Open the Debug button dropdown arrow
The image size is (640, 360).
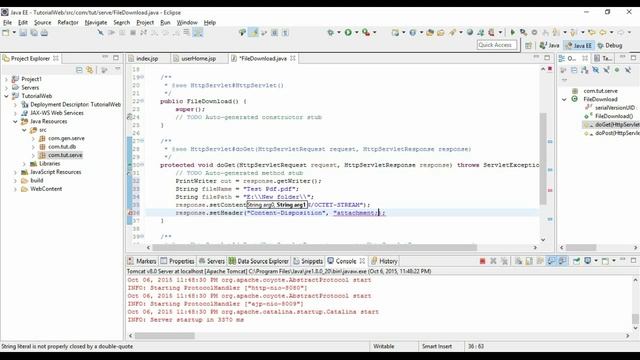point(339,33)
